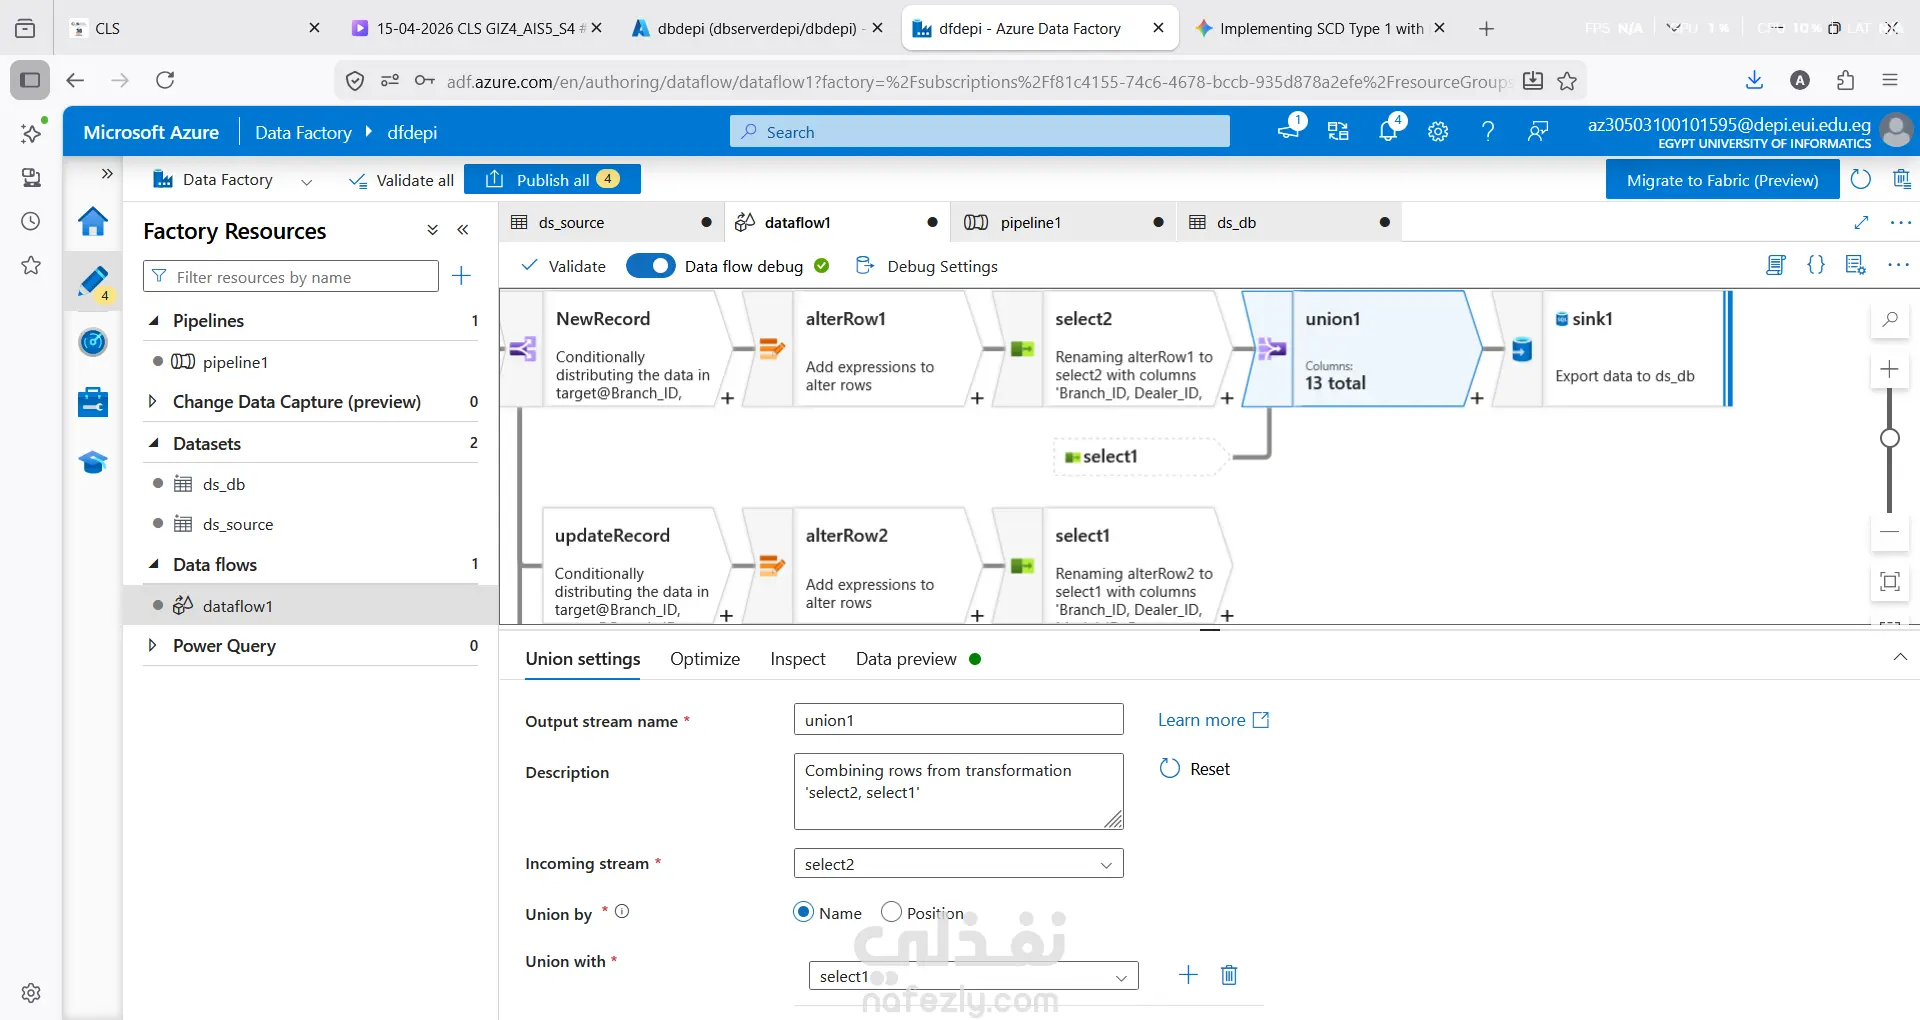Screen dimensions: 1920x1020
Task: Open the code view braces icon
Action: point(1816,265)
